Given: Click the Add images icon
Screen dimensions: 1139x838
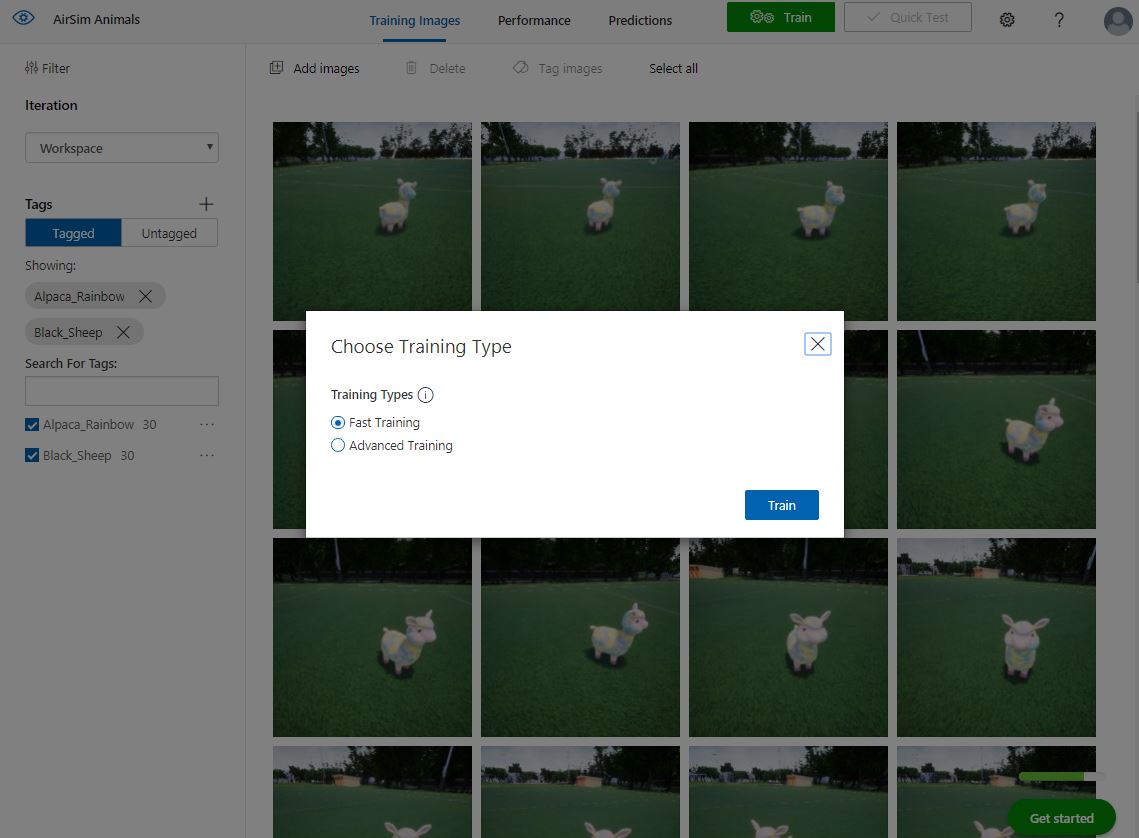Looking at the screenshot, I should [276, 68].
